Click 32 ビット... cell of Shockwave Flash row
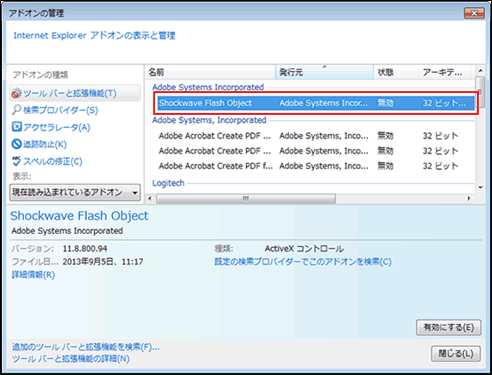The height and width of the screenshot is (375, 492). point(444,103)
